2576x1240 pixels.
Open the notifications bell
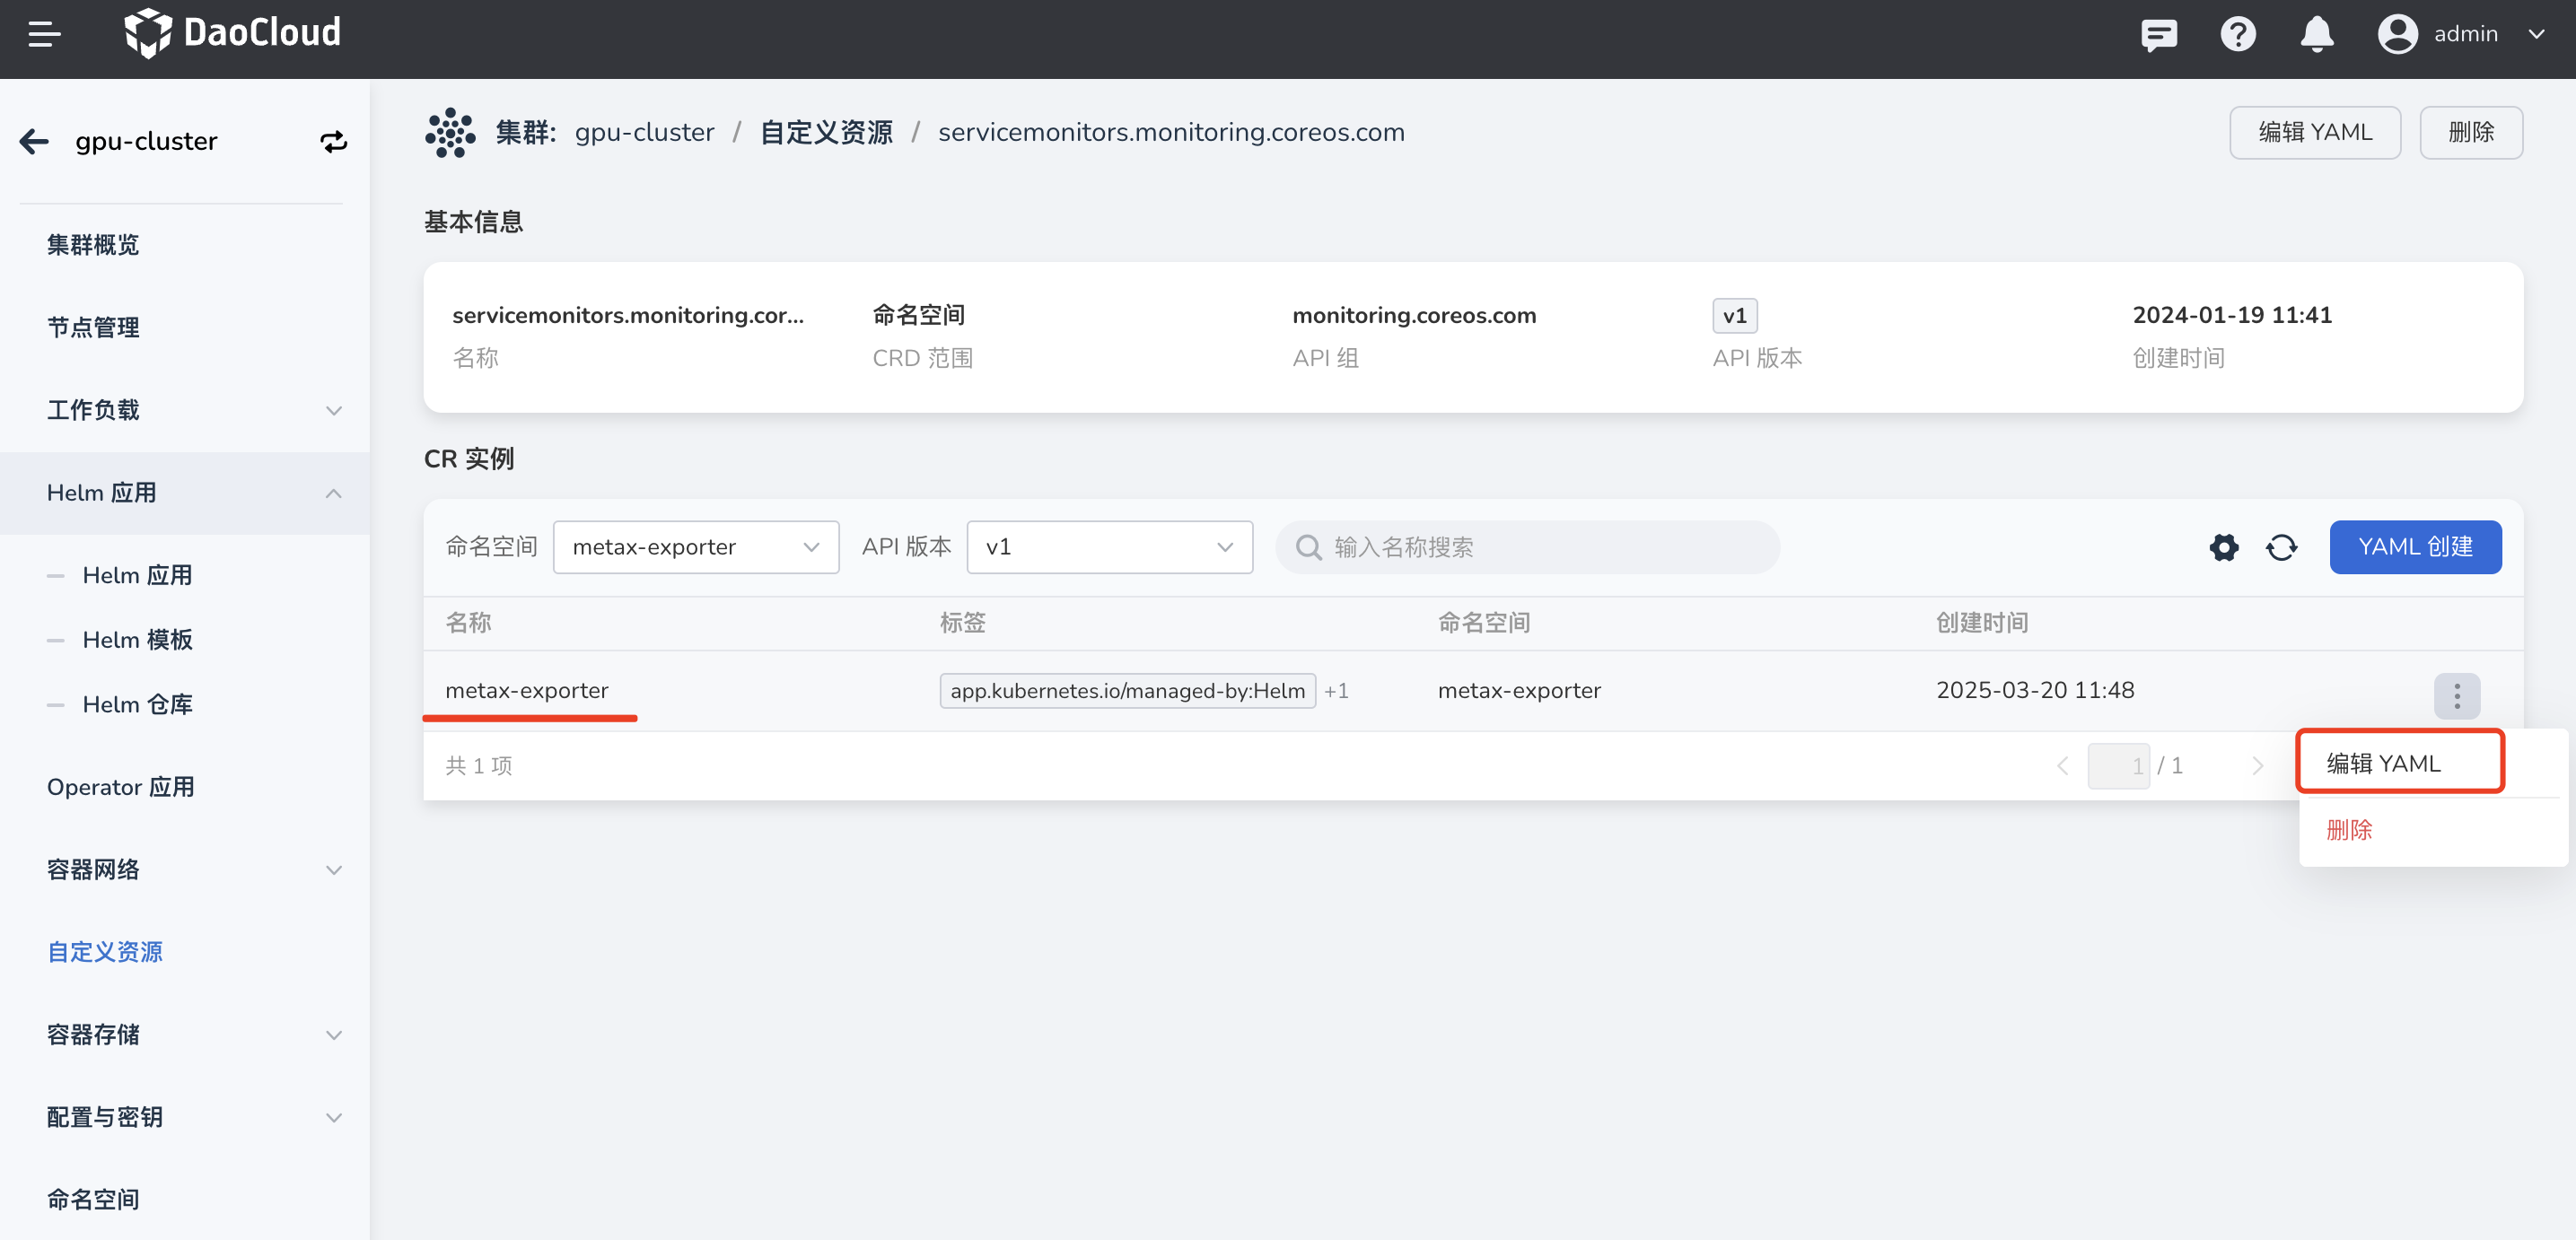click(x=2316, y=34)
